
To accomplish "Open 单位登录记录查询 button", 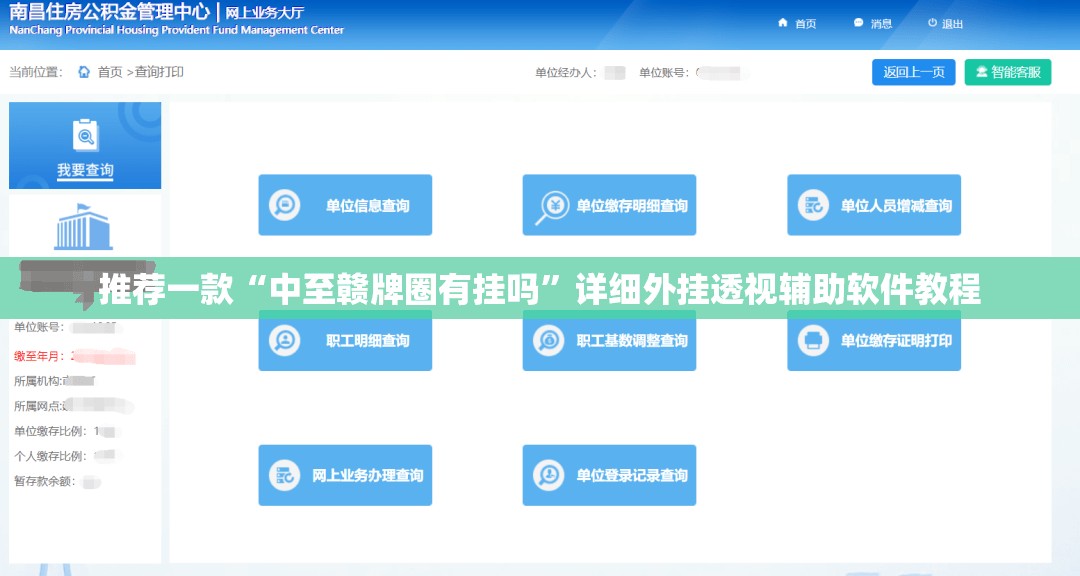I will [x=609, y=475].
